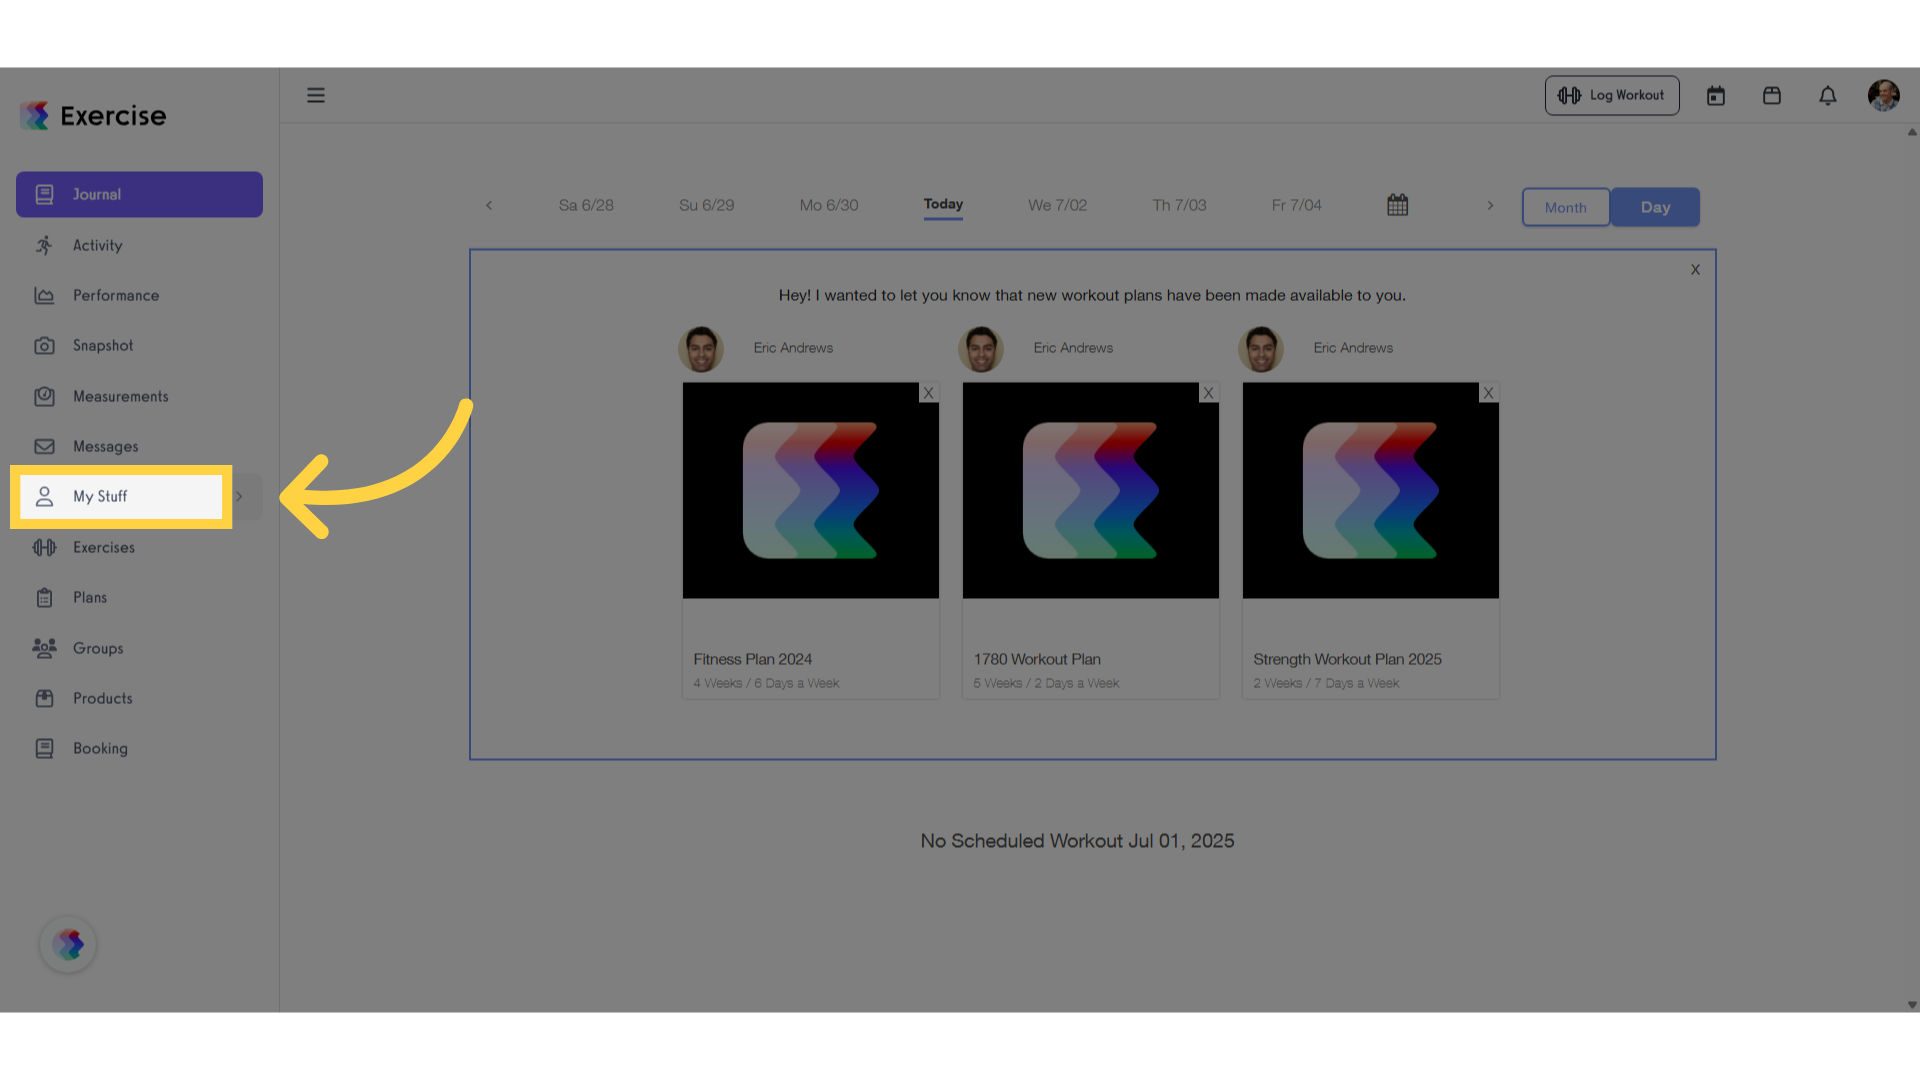Open the 1780 Workout Plan thumbnail
This screenshot has width=1920, height=1080.
[x=1091, y=490]
